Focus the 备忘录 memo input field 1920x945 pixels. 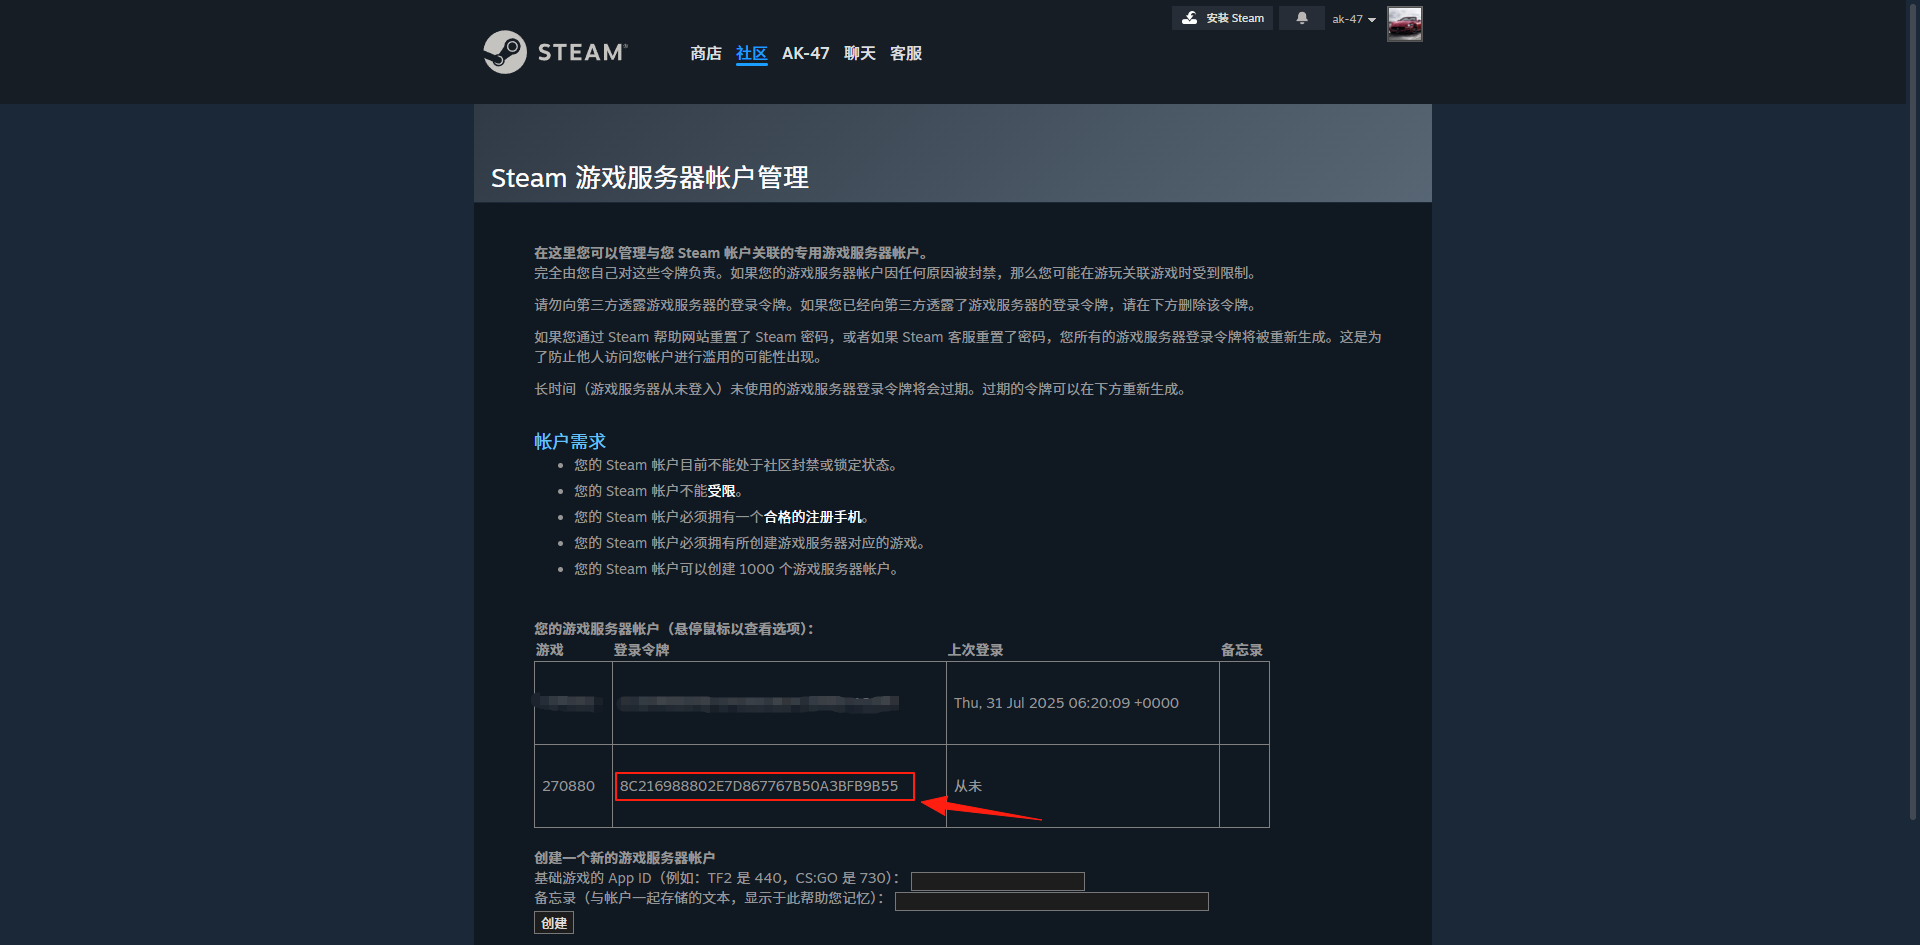coord(1052,901)
